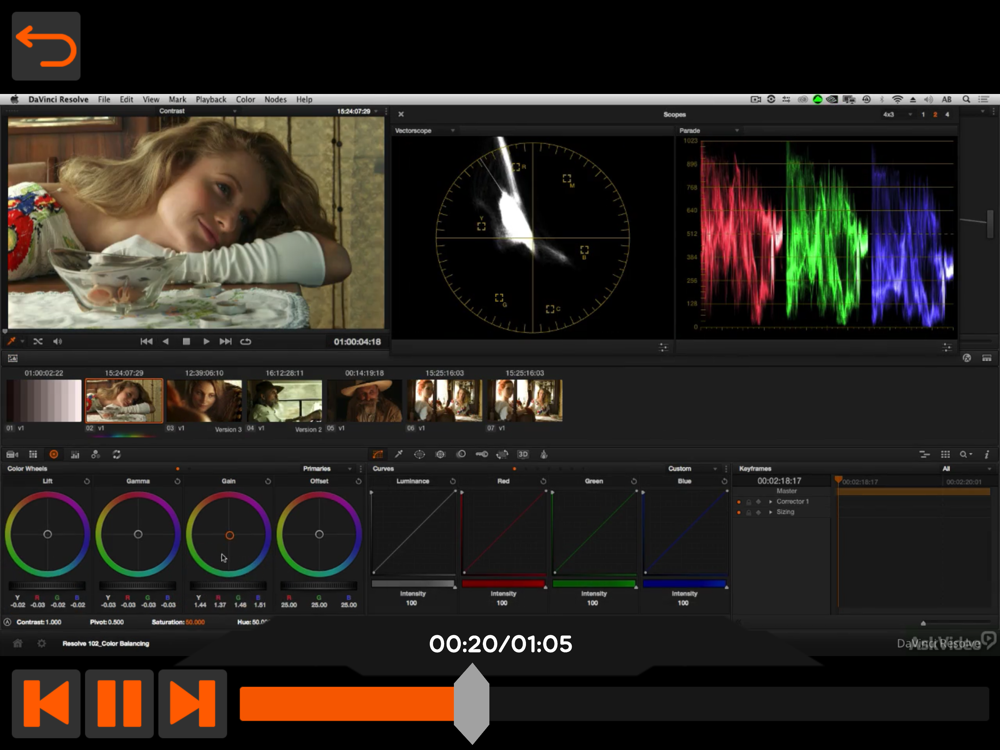Screen dimensions: 1000x750
Task: Open the Nodes menu
Action: [275, 100]
